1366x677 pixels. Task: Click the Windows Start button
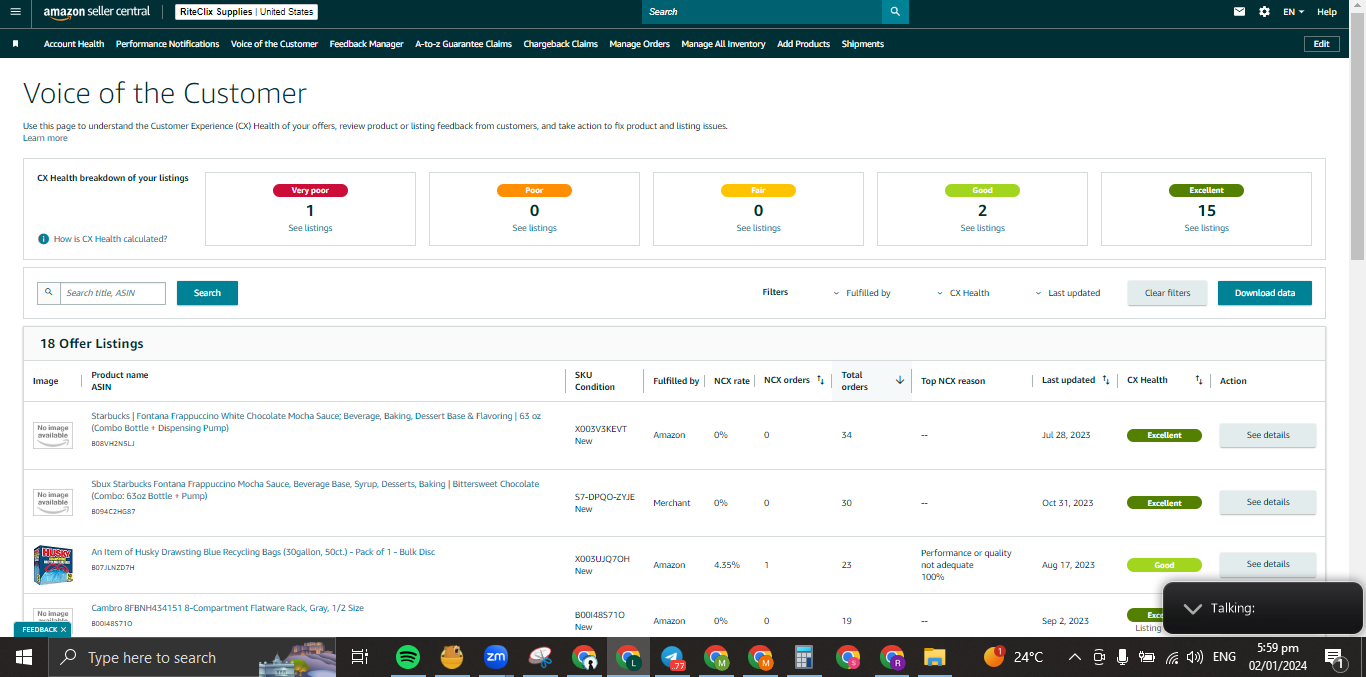24,657
